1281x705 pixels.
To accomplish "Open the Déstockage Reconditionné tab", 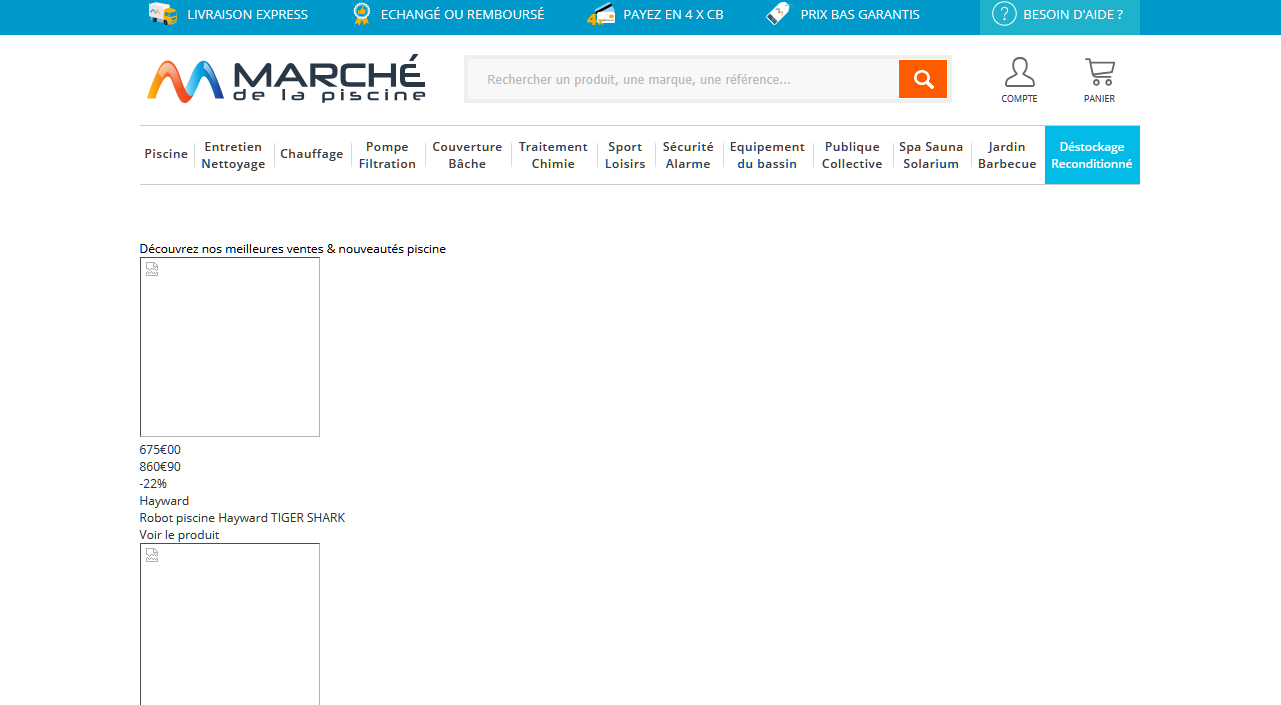I will point(1091,155).
